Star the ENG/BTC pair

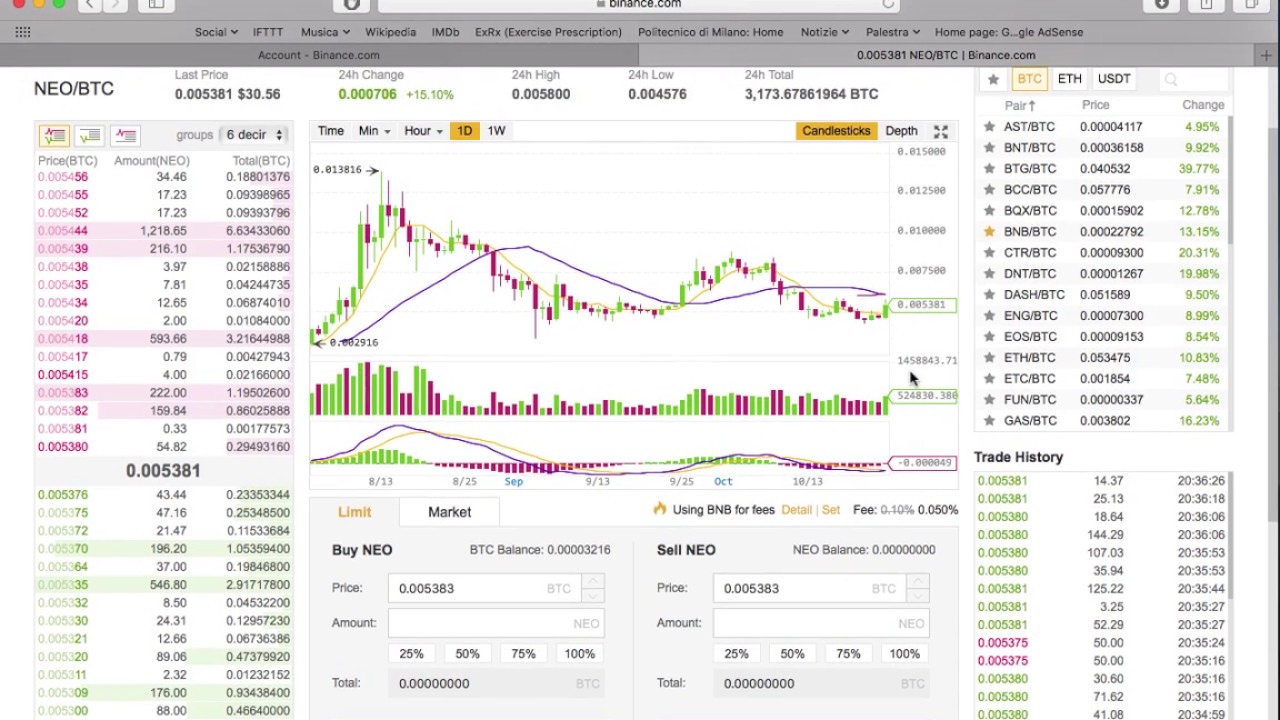click(989, 316)
